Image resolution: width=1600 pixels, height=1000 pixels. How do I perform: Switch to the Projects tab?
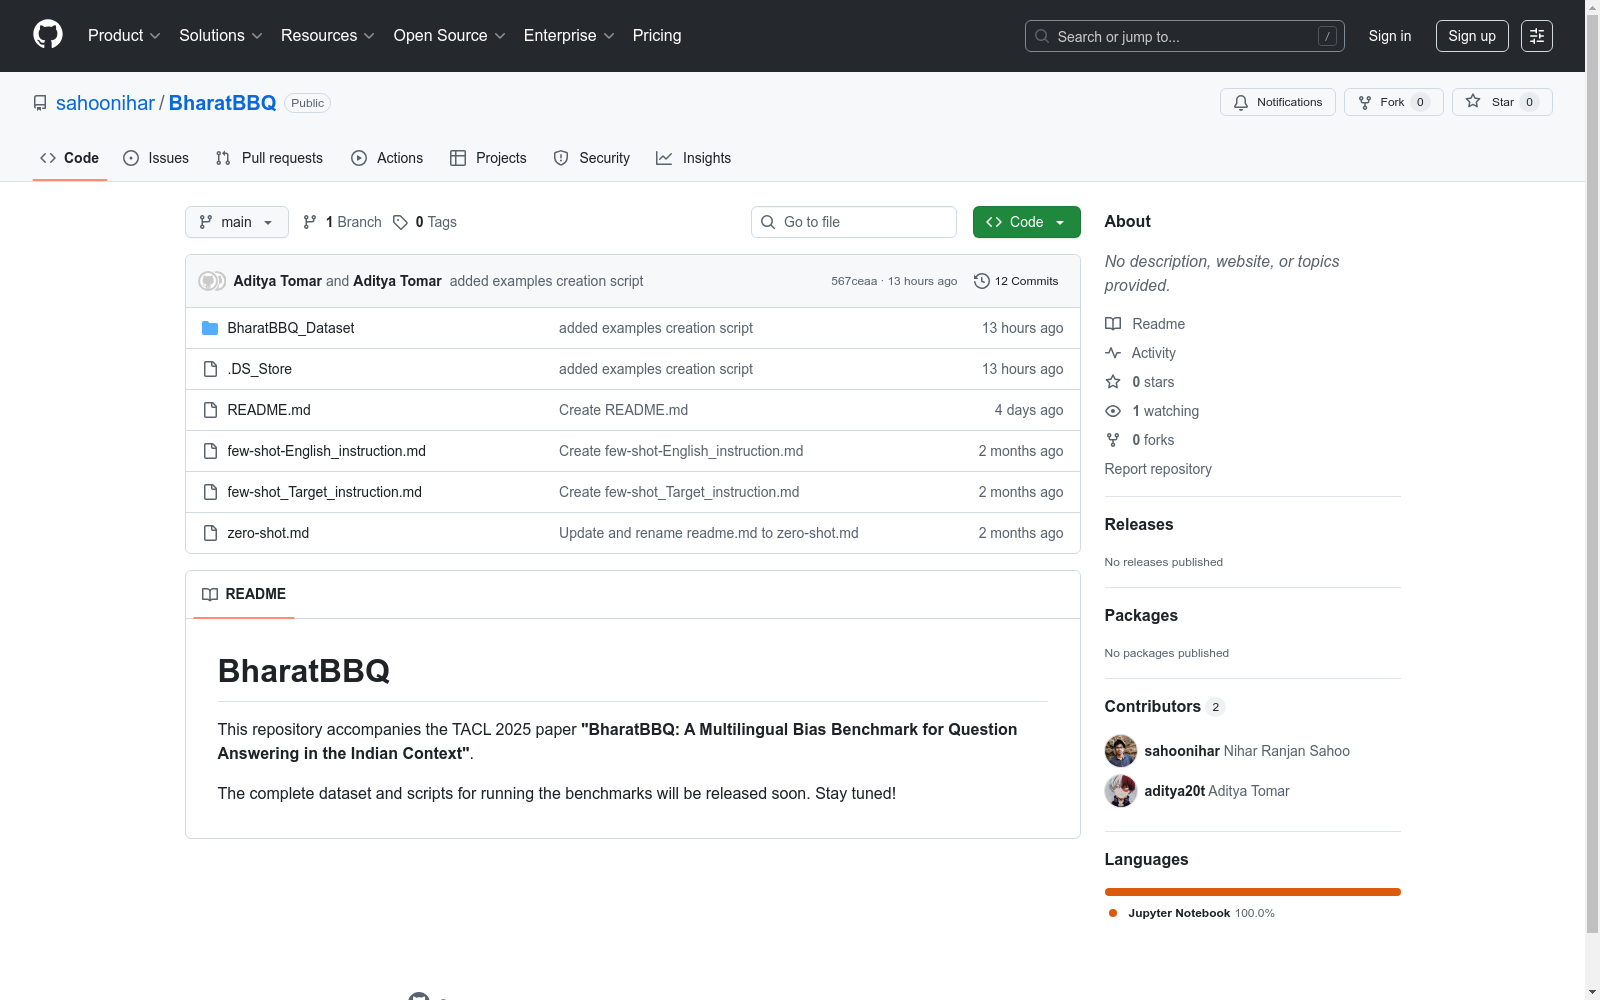tap(488, 158)
